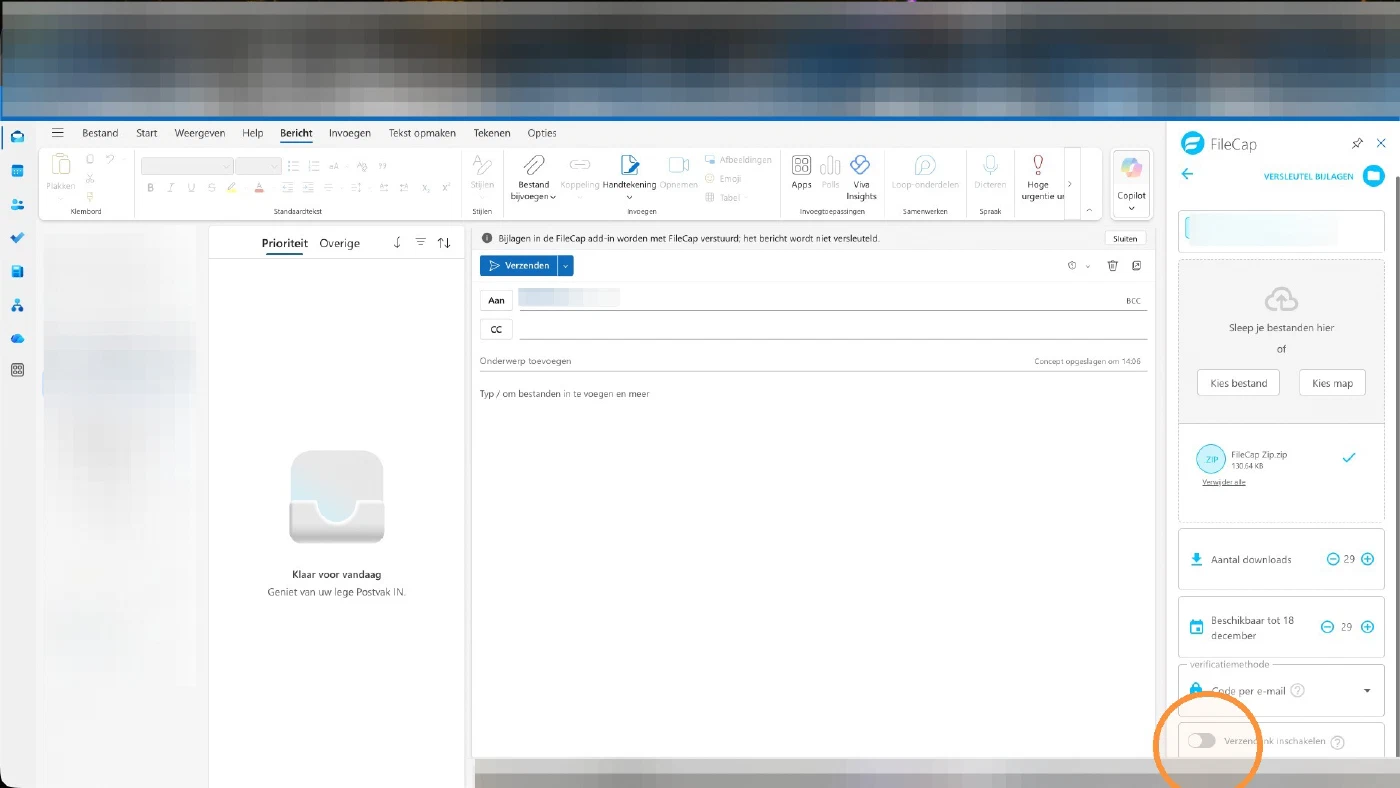Screen dimensions: 1400x788
Task: Click the Kies bestand button
Action: [x=1238, y=383]
